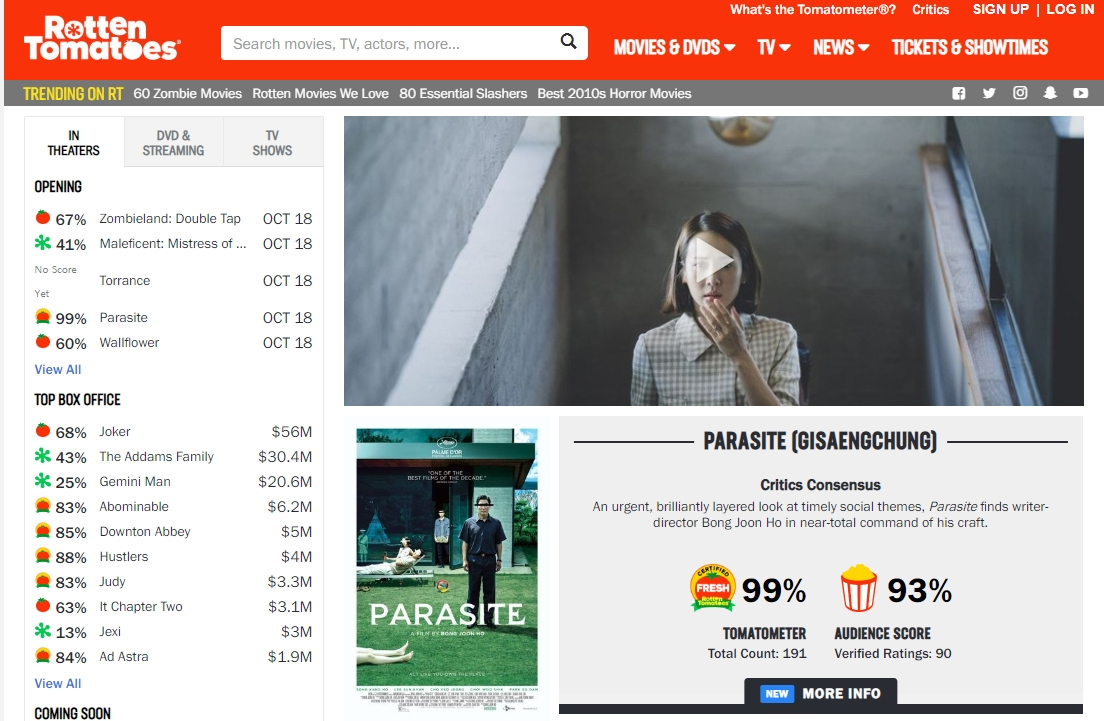Open the Gemini Man title

point(134,481)
